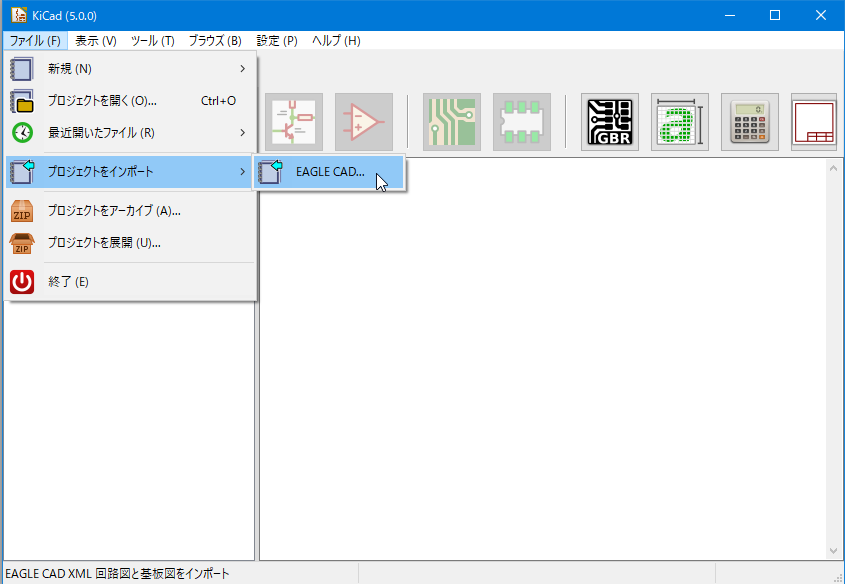This screenshot has width=845, height=584.
Task: Launch the GBR Gerber viewer
Action: [x=609, y=122]
